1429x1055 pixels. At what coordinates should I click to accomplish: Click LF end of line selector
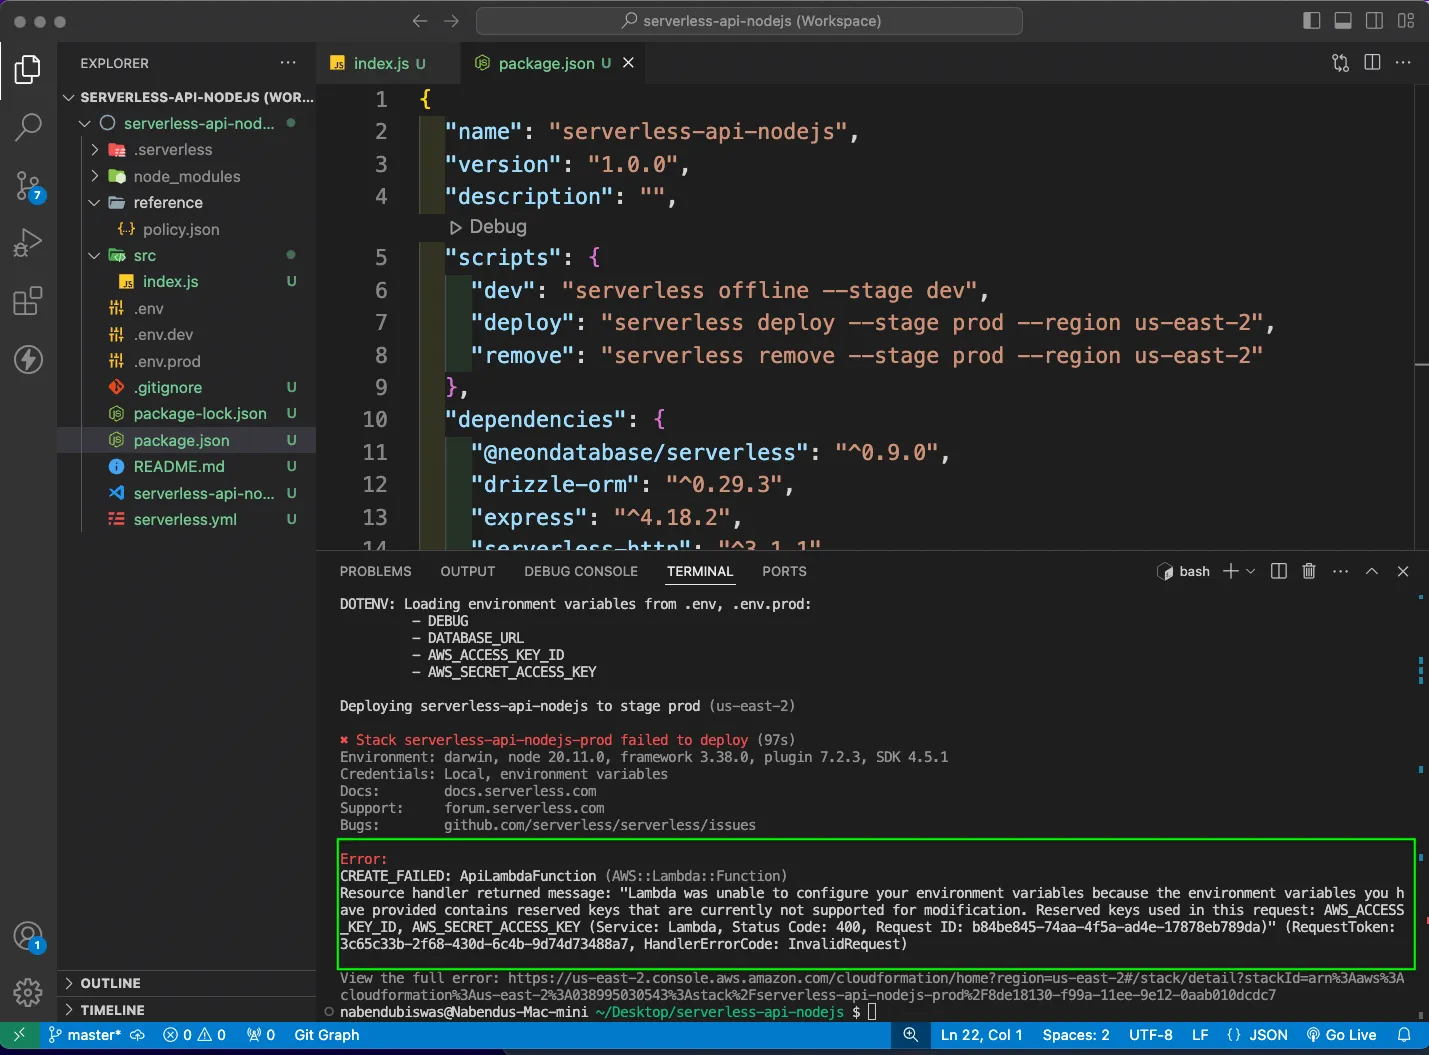coord(1200,1035)
